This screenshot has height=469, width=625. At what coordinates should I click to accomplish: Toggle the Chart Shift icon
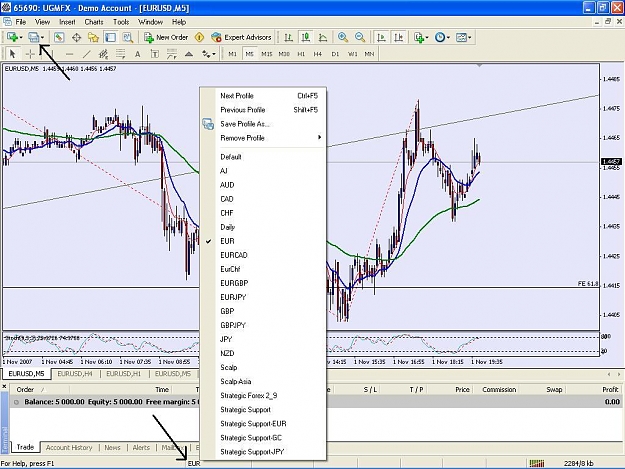[399, 37]
